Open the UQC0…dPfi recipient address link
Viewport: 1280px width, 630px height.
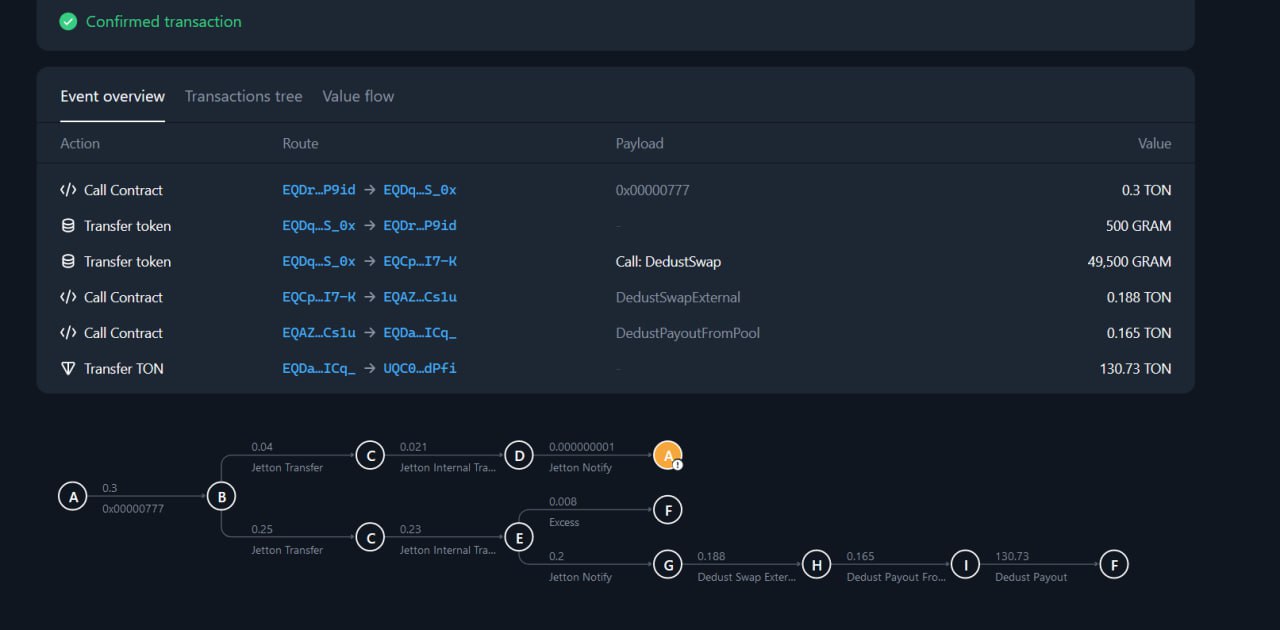(x=420, y=369)
